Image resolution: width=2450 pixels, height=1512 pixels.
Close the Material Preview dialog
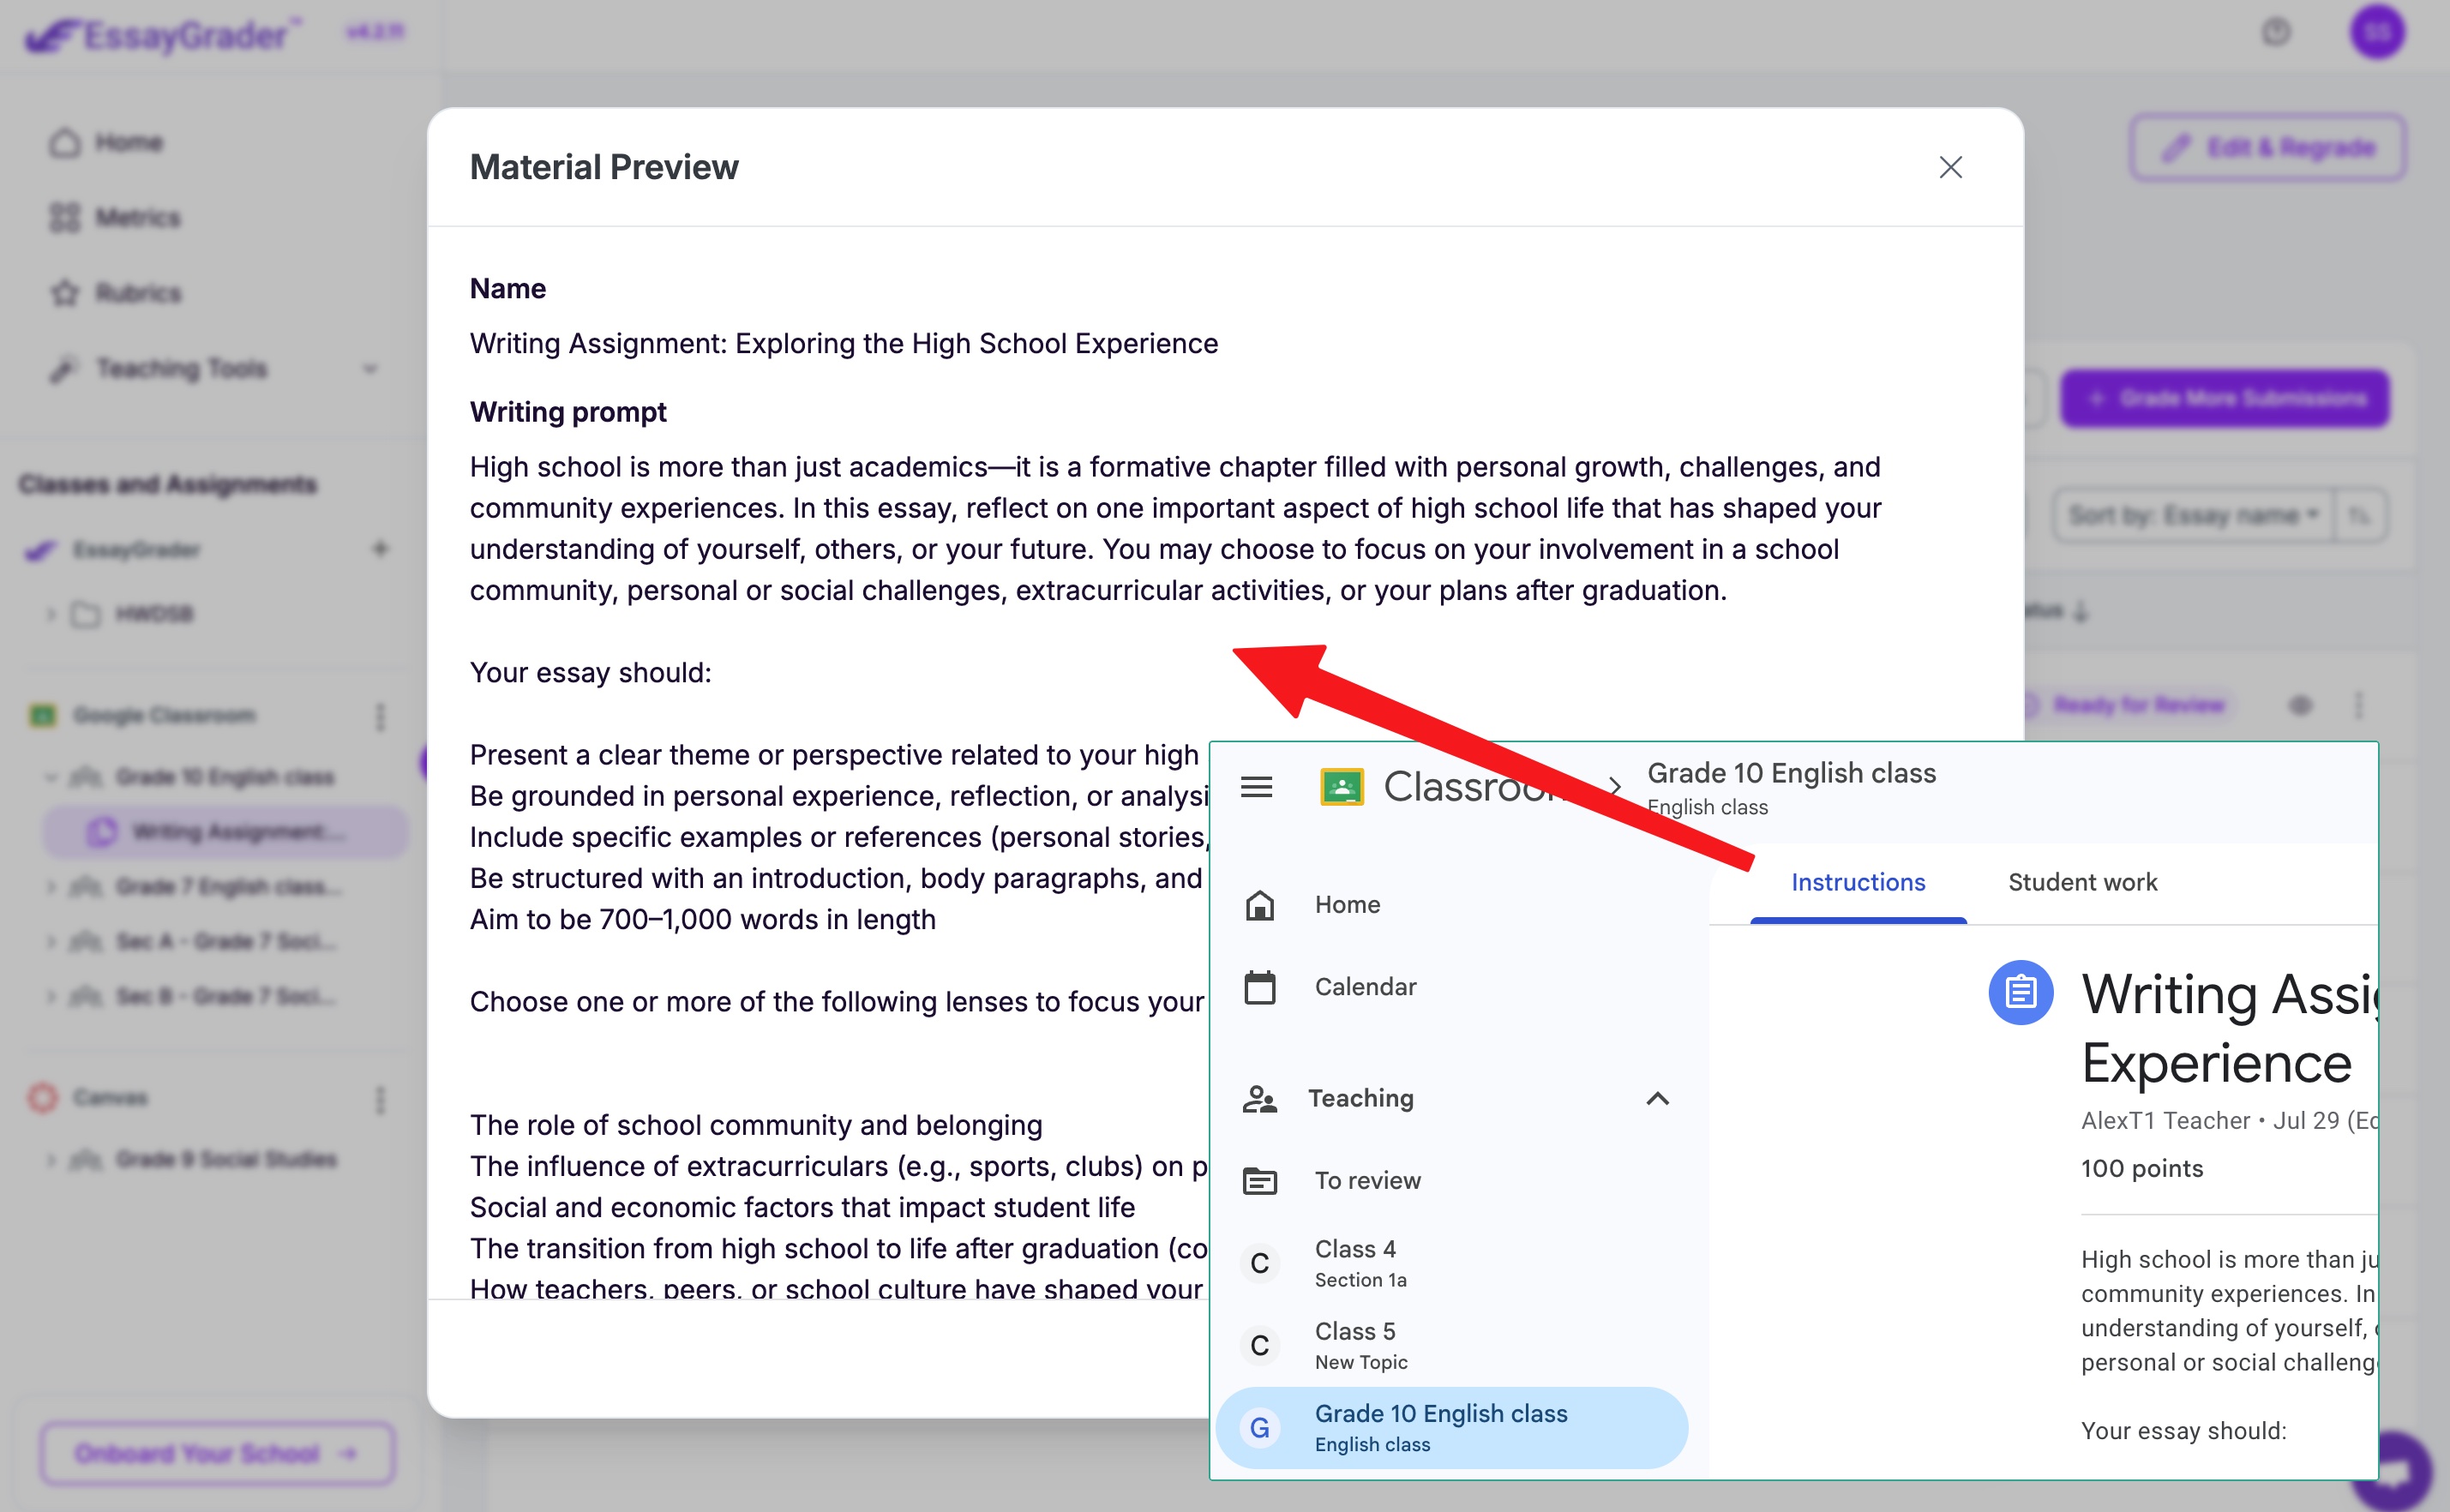click(1950, 167)
